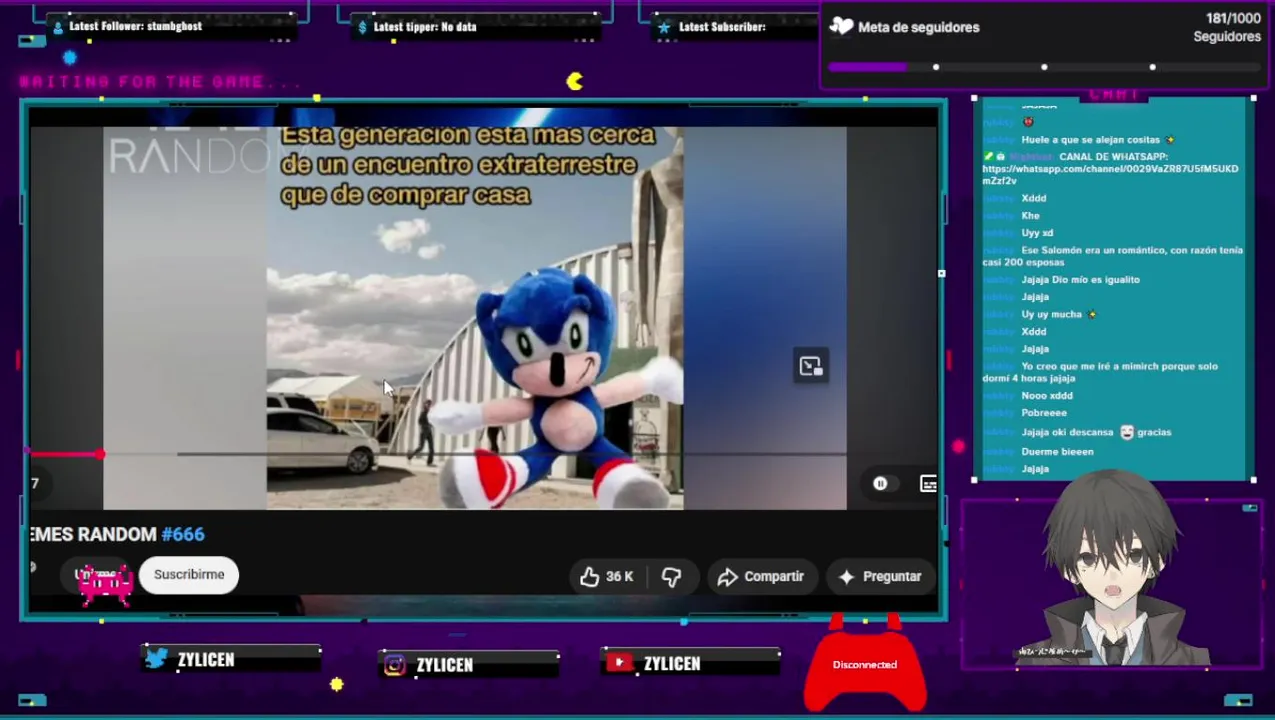Click the red Disconnected controller indicator
The height and width of the screenshot is (720, 1275).
865,665
